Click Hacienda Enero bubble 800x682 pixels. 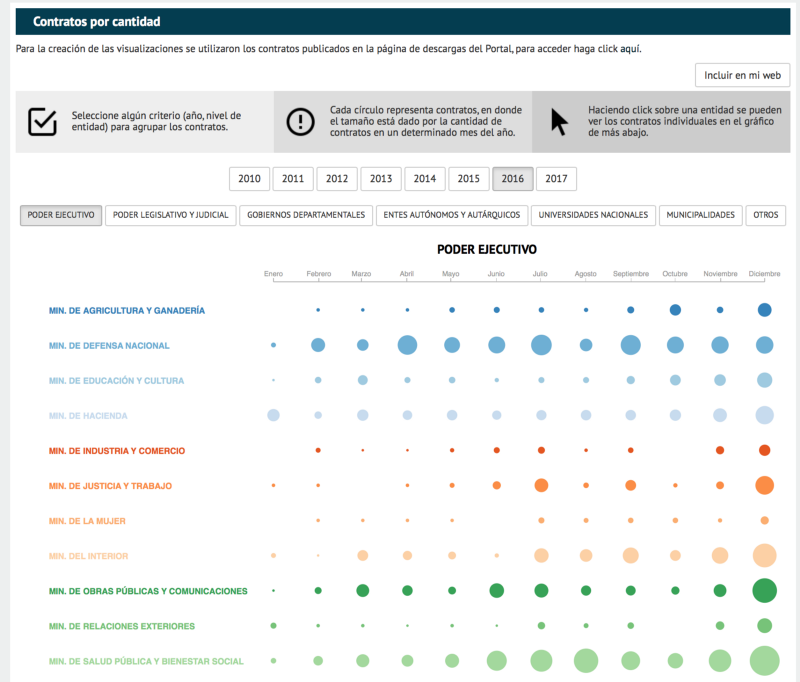273,415
